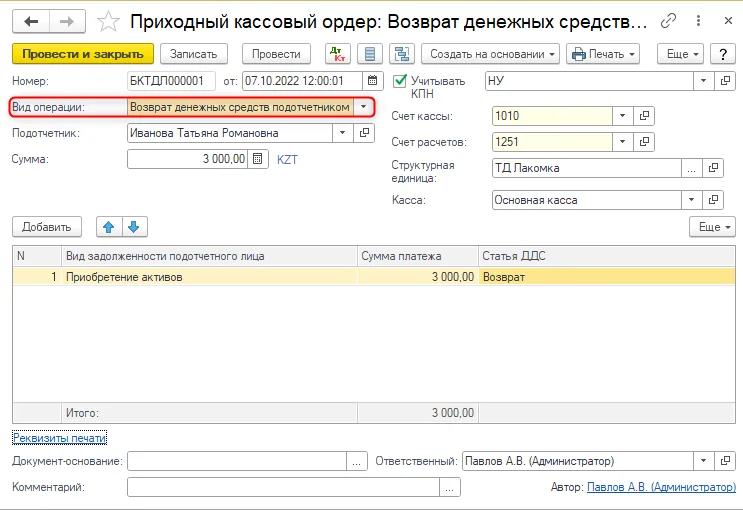743x510 pixels.
Task: Open Основная касса record card
Action: click(713, 200)
